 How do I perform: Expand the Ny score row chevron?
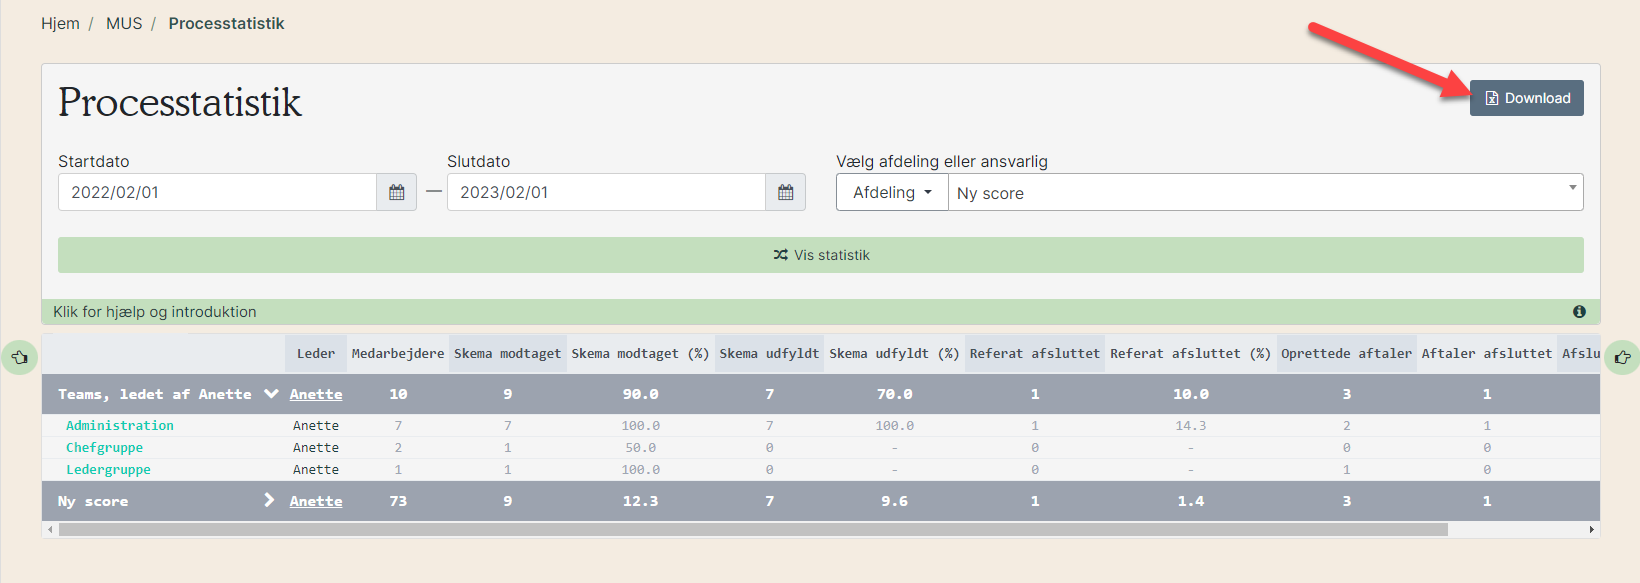(269, 500)
